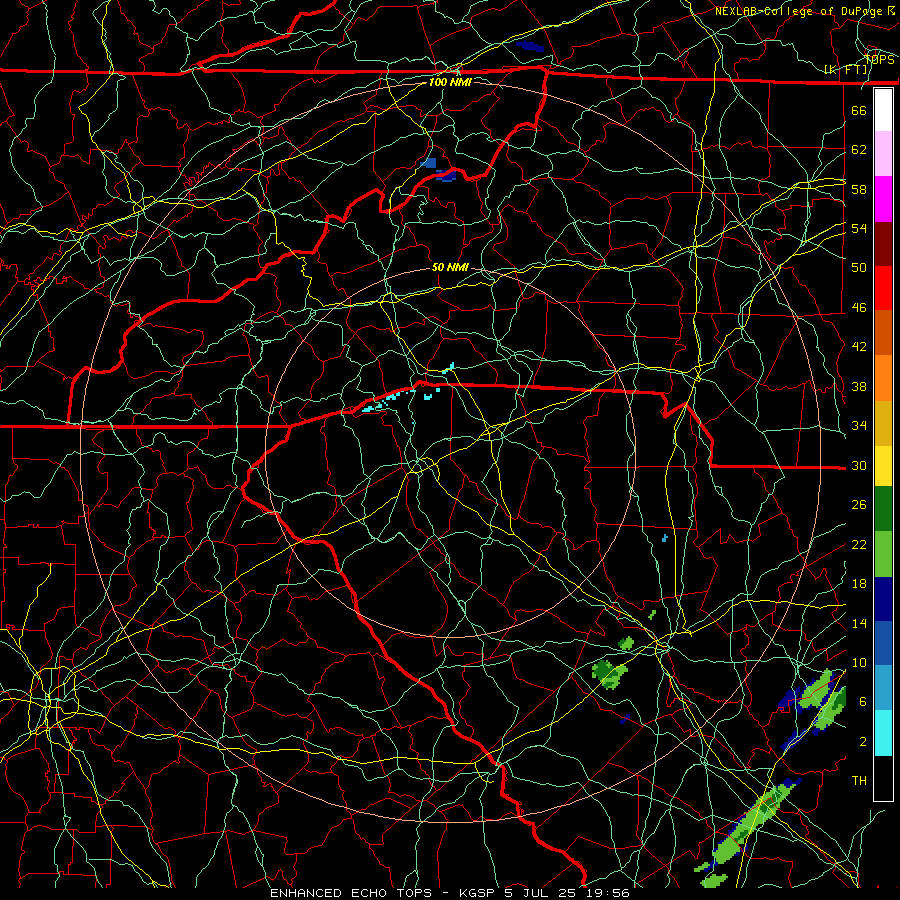Click the cyan echo cluster along the state border

coord(388,399)
